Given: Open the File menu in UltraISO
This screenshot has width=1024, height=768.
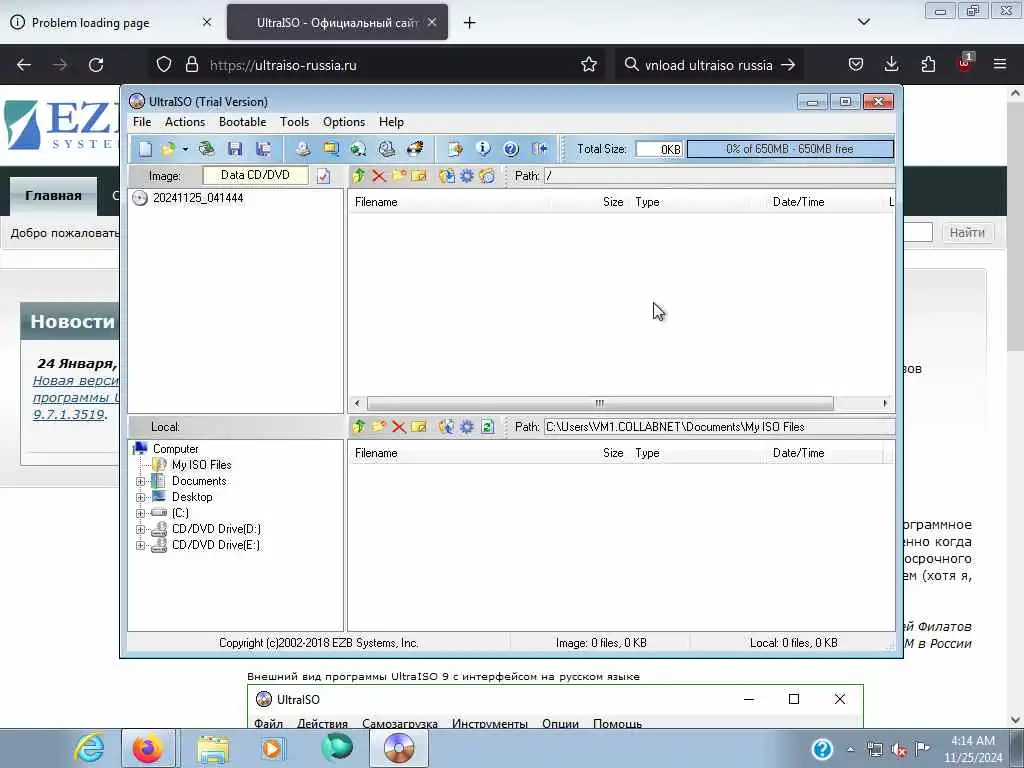Looking at the screenshot, I should pos(142,122).
